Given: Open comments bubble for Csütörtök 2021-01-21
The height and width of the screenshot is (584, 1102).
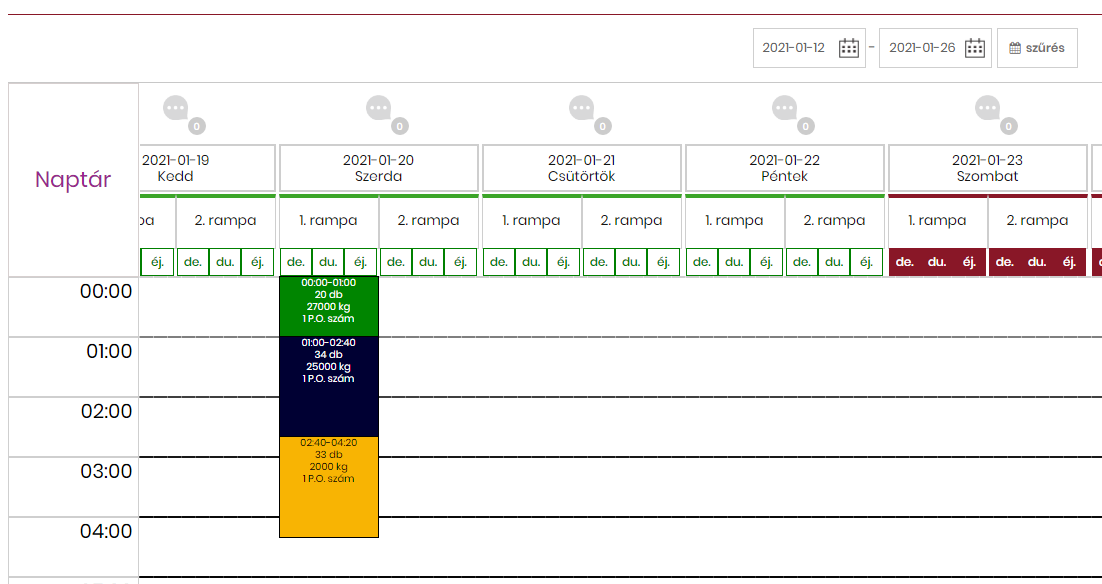Looking at the screenshot, I should 581,108.
